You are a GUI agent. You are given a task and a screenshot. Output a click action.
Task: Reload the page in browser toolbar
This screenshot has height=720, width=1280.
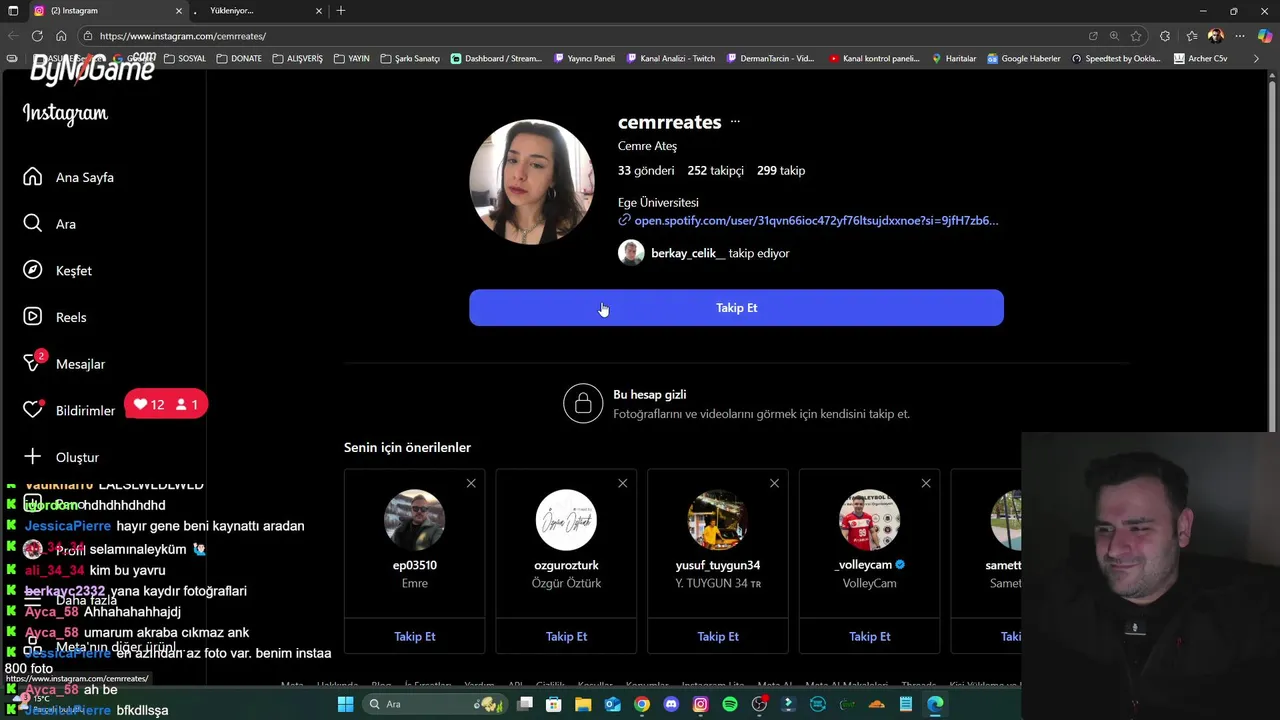click(x=37, y=36)
